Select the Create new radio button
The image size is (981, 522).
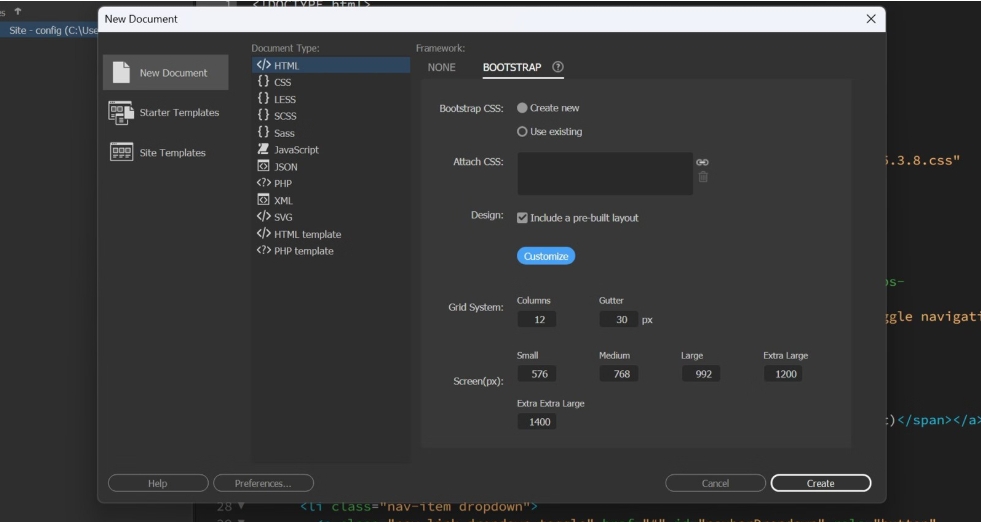(522, 108)
